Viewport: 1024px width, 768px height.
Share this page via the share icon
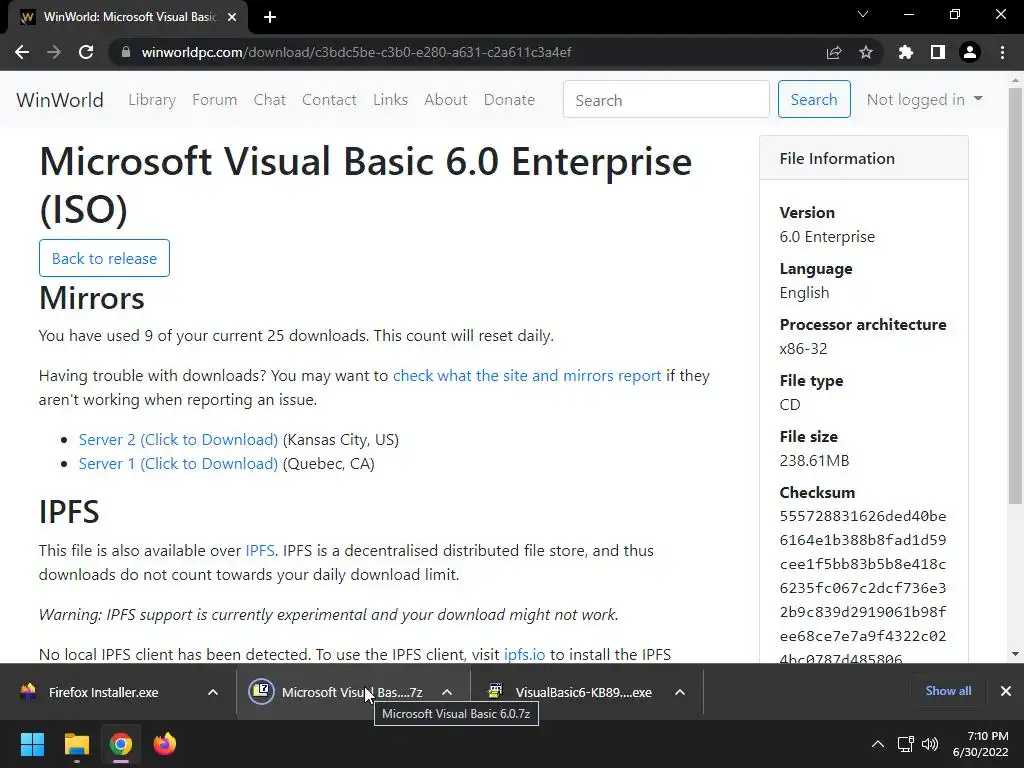click(834, 52)
